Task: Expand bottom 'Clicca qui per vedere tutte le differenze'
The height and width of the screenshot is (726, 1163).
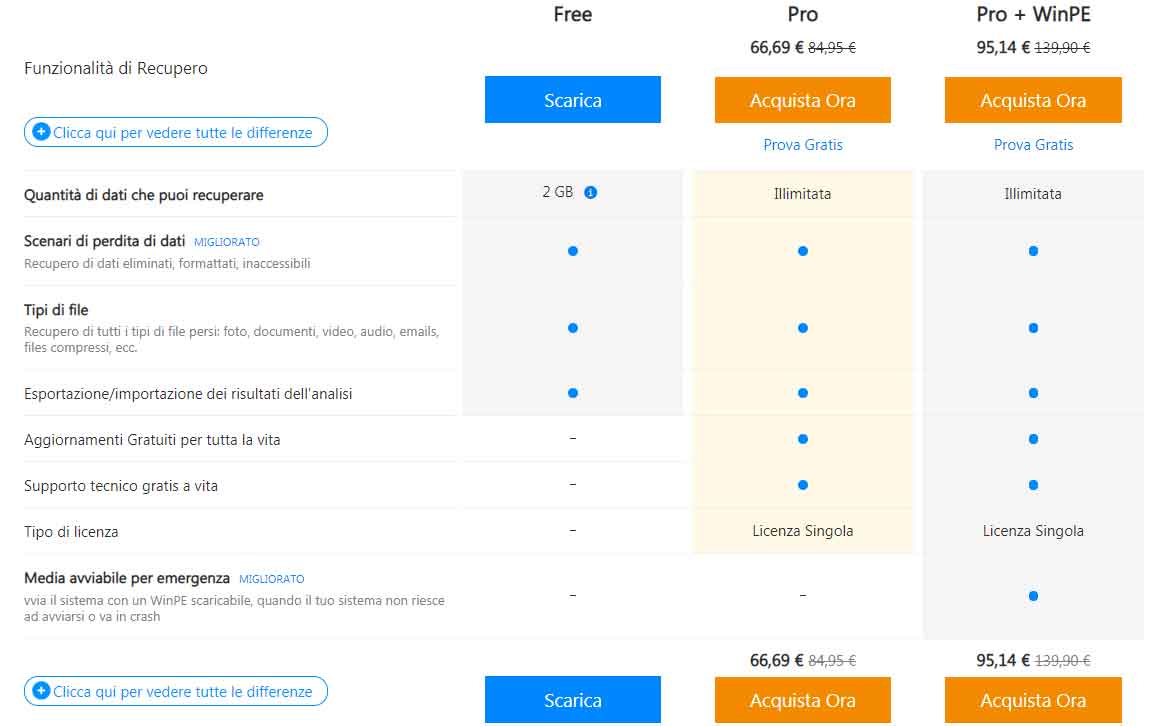Action: coord(182,691)
